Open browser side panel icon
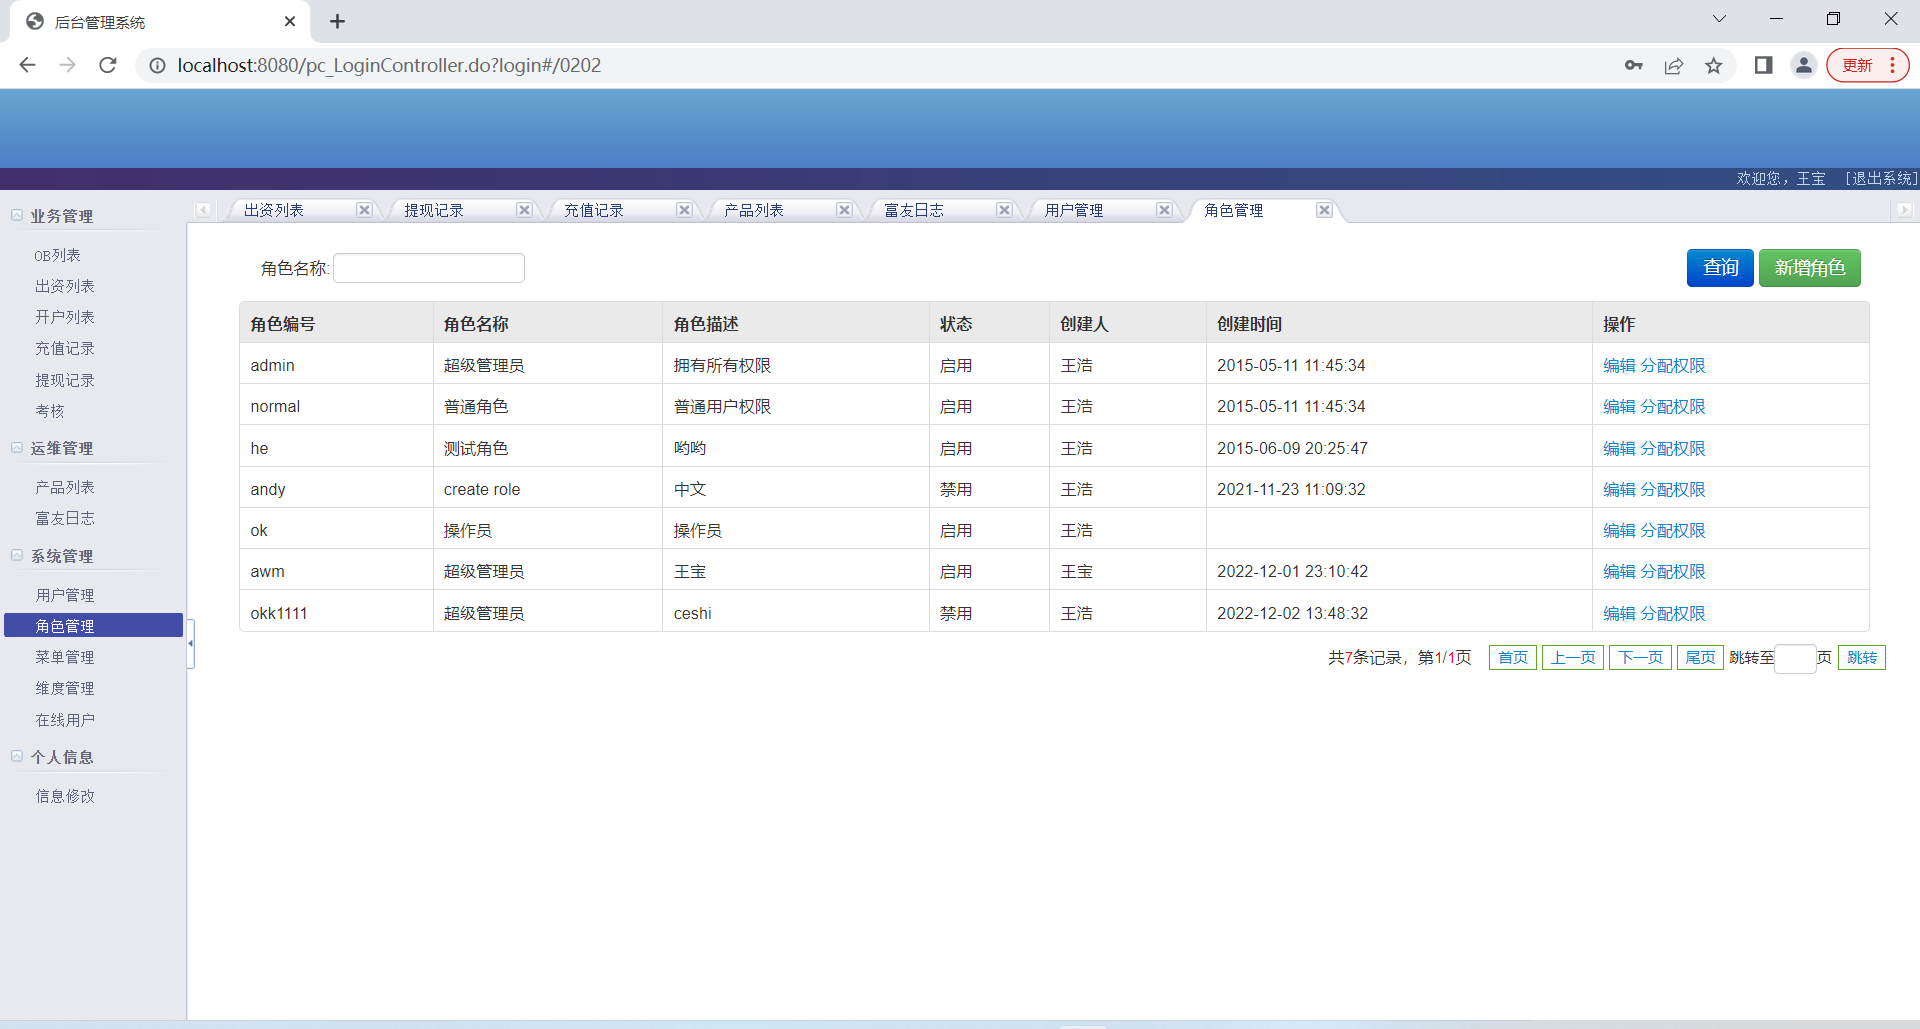 pyautogui.click(x=1764, y=65)
